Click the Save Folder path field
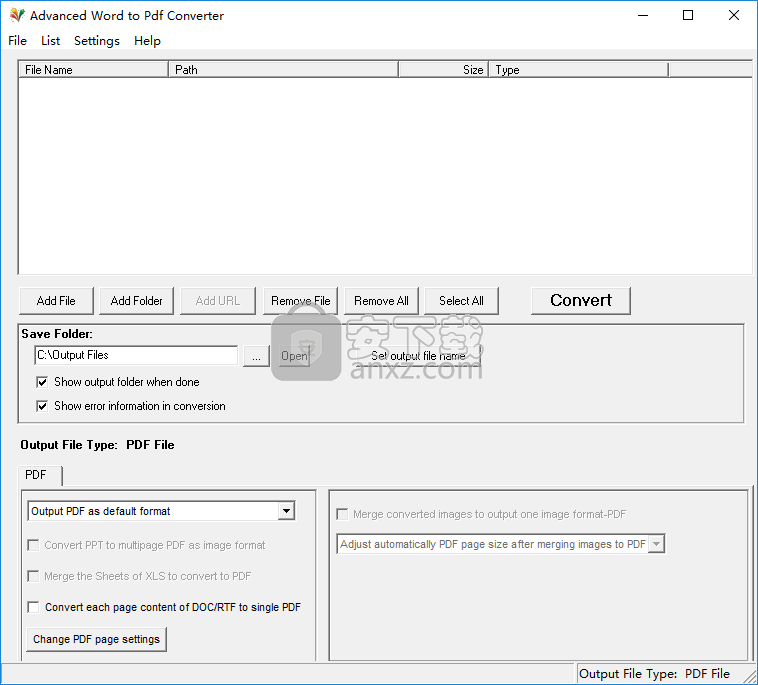 pyautogui.click(x=136, y=355)
